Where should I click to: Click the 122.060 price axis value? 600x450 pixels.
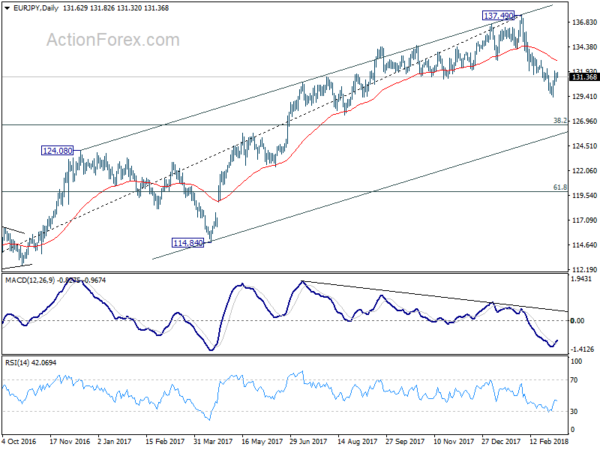(584, 171)
